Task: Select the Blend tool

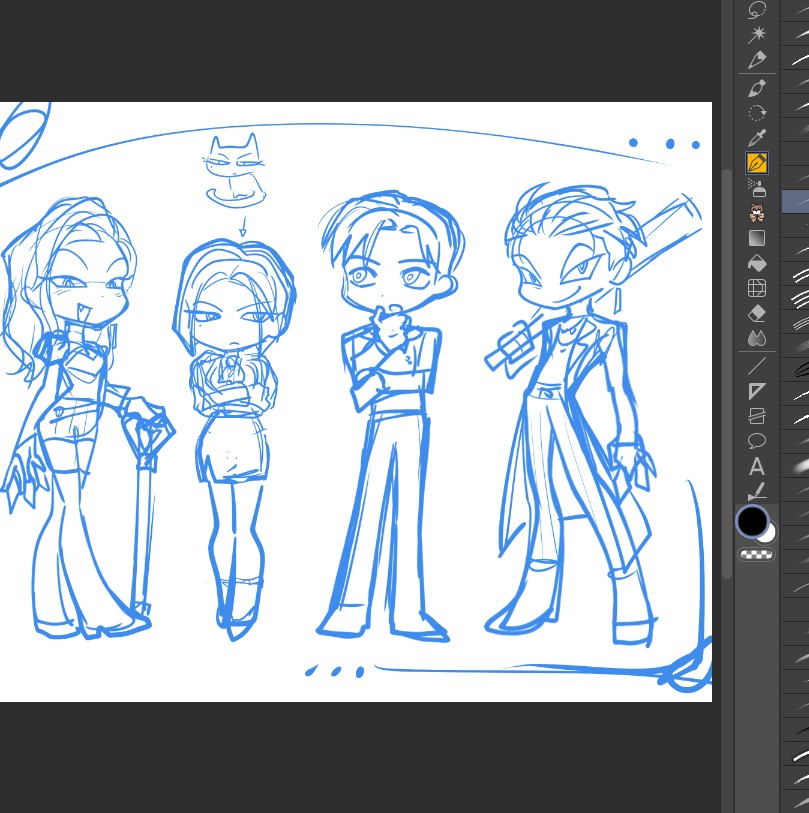Action: (757, 339)
